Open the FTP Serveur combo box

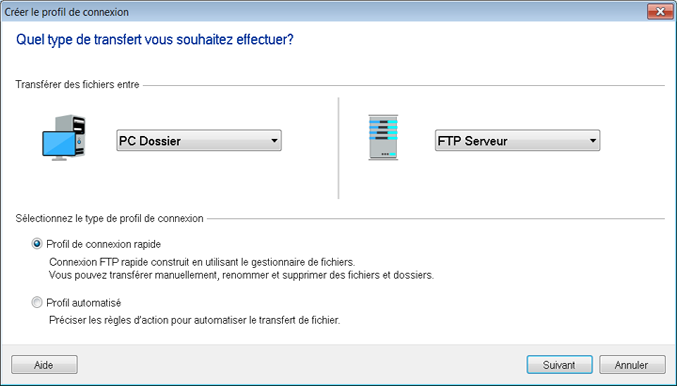pyautogui.click(x=517, y=141)
